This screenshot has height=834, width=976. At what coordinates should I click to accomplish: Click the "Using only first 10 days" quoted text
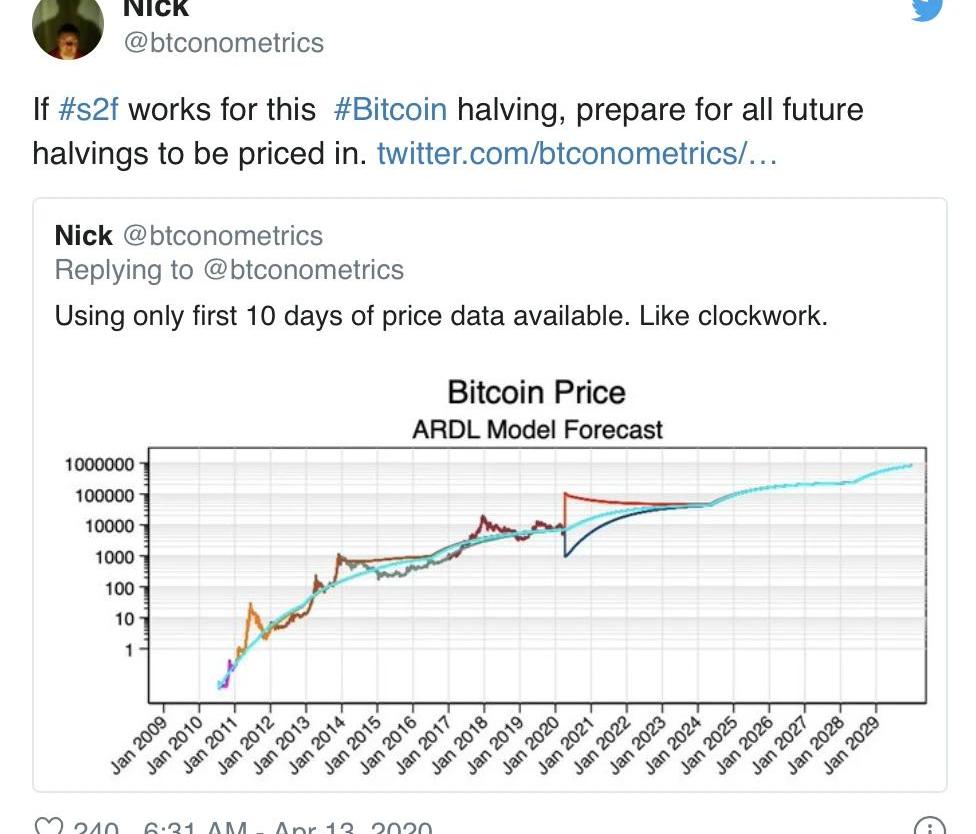pos(440,316)
